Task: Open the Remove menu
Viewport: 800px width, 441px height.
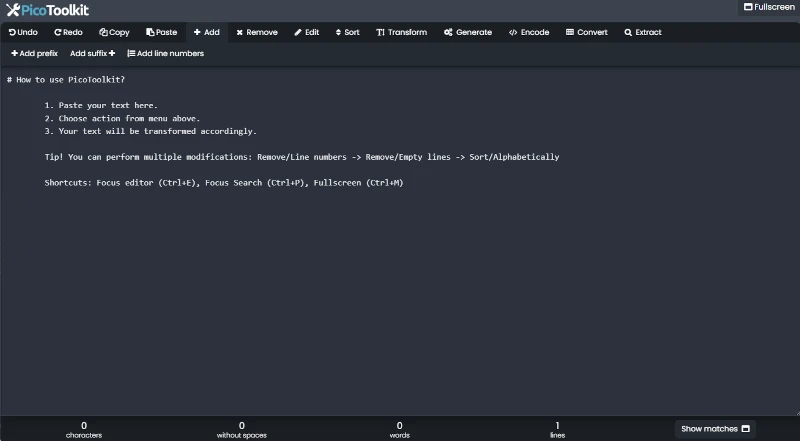Action: click(x=257, y=32)
